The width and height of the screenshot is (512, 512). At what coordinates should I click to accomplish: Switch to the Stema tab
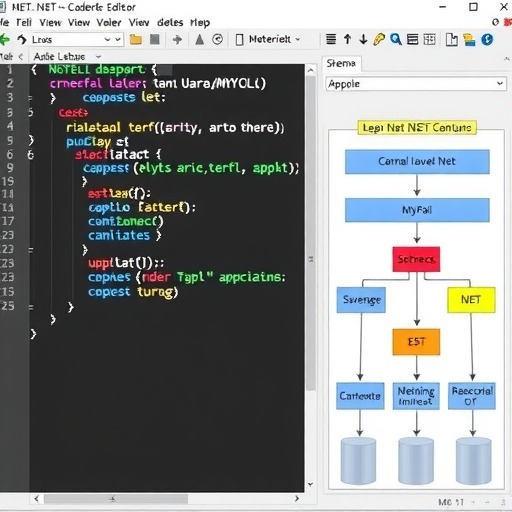[341, 63]
